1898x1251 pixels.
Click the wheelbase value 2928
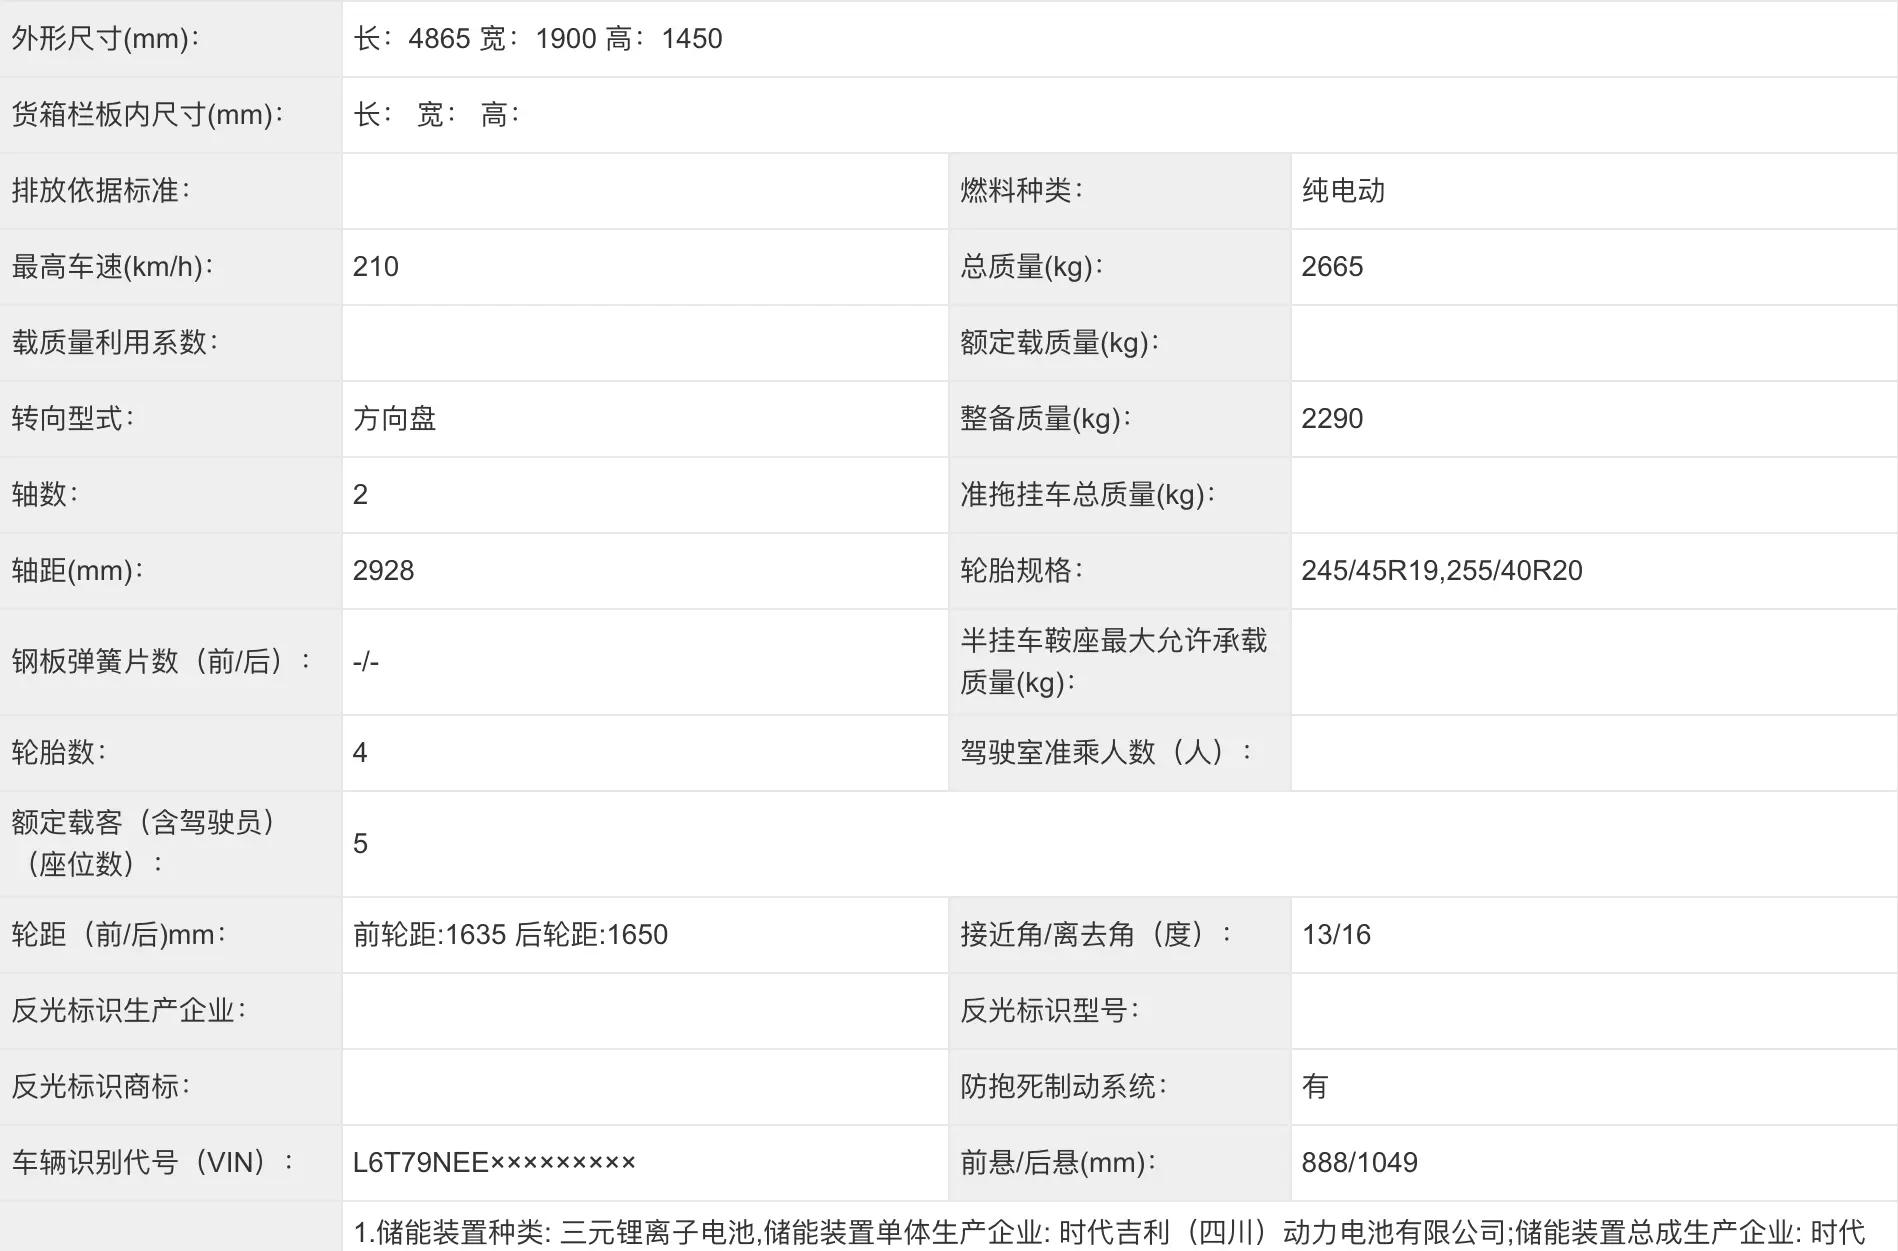[x=383, y=571]
